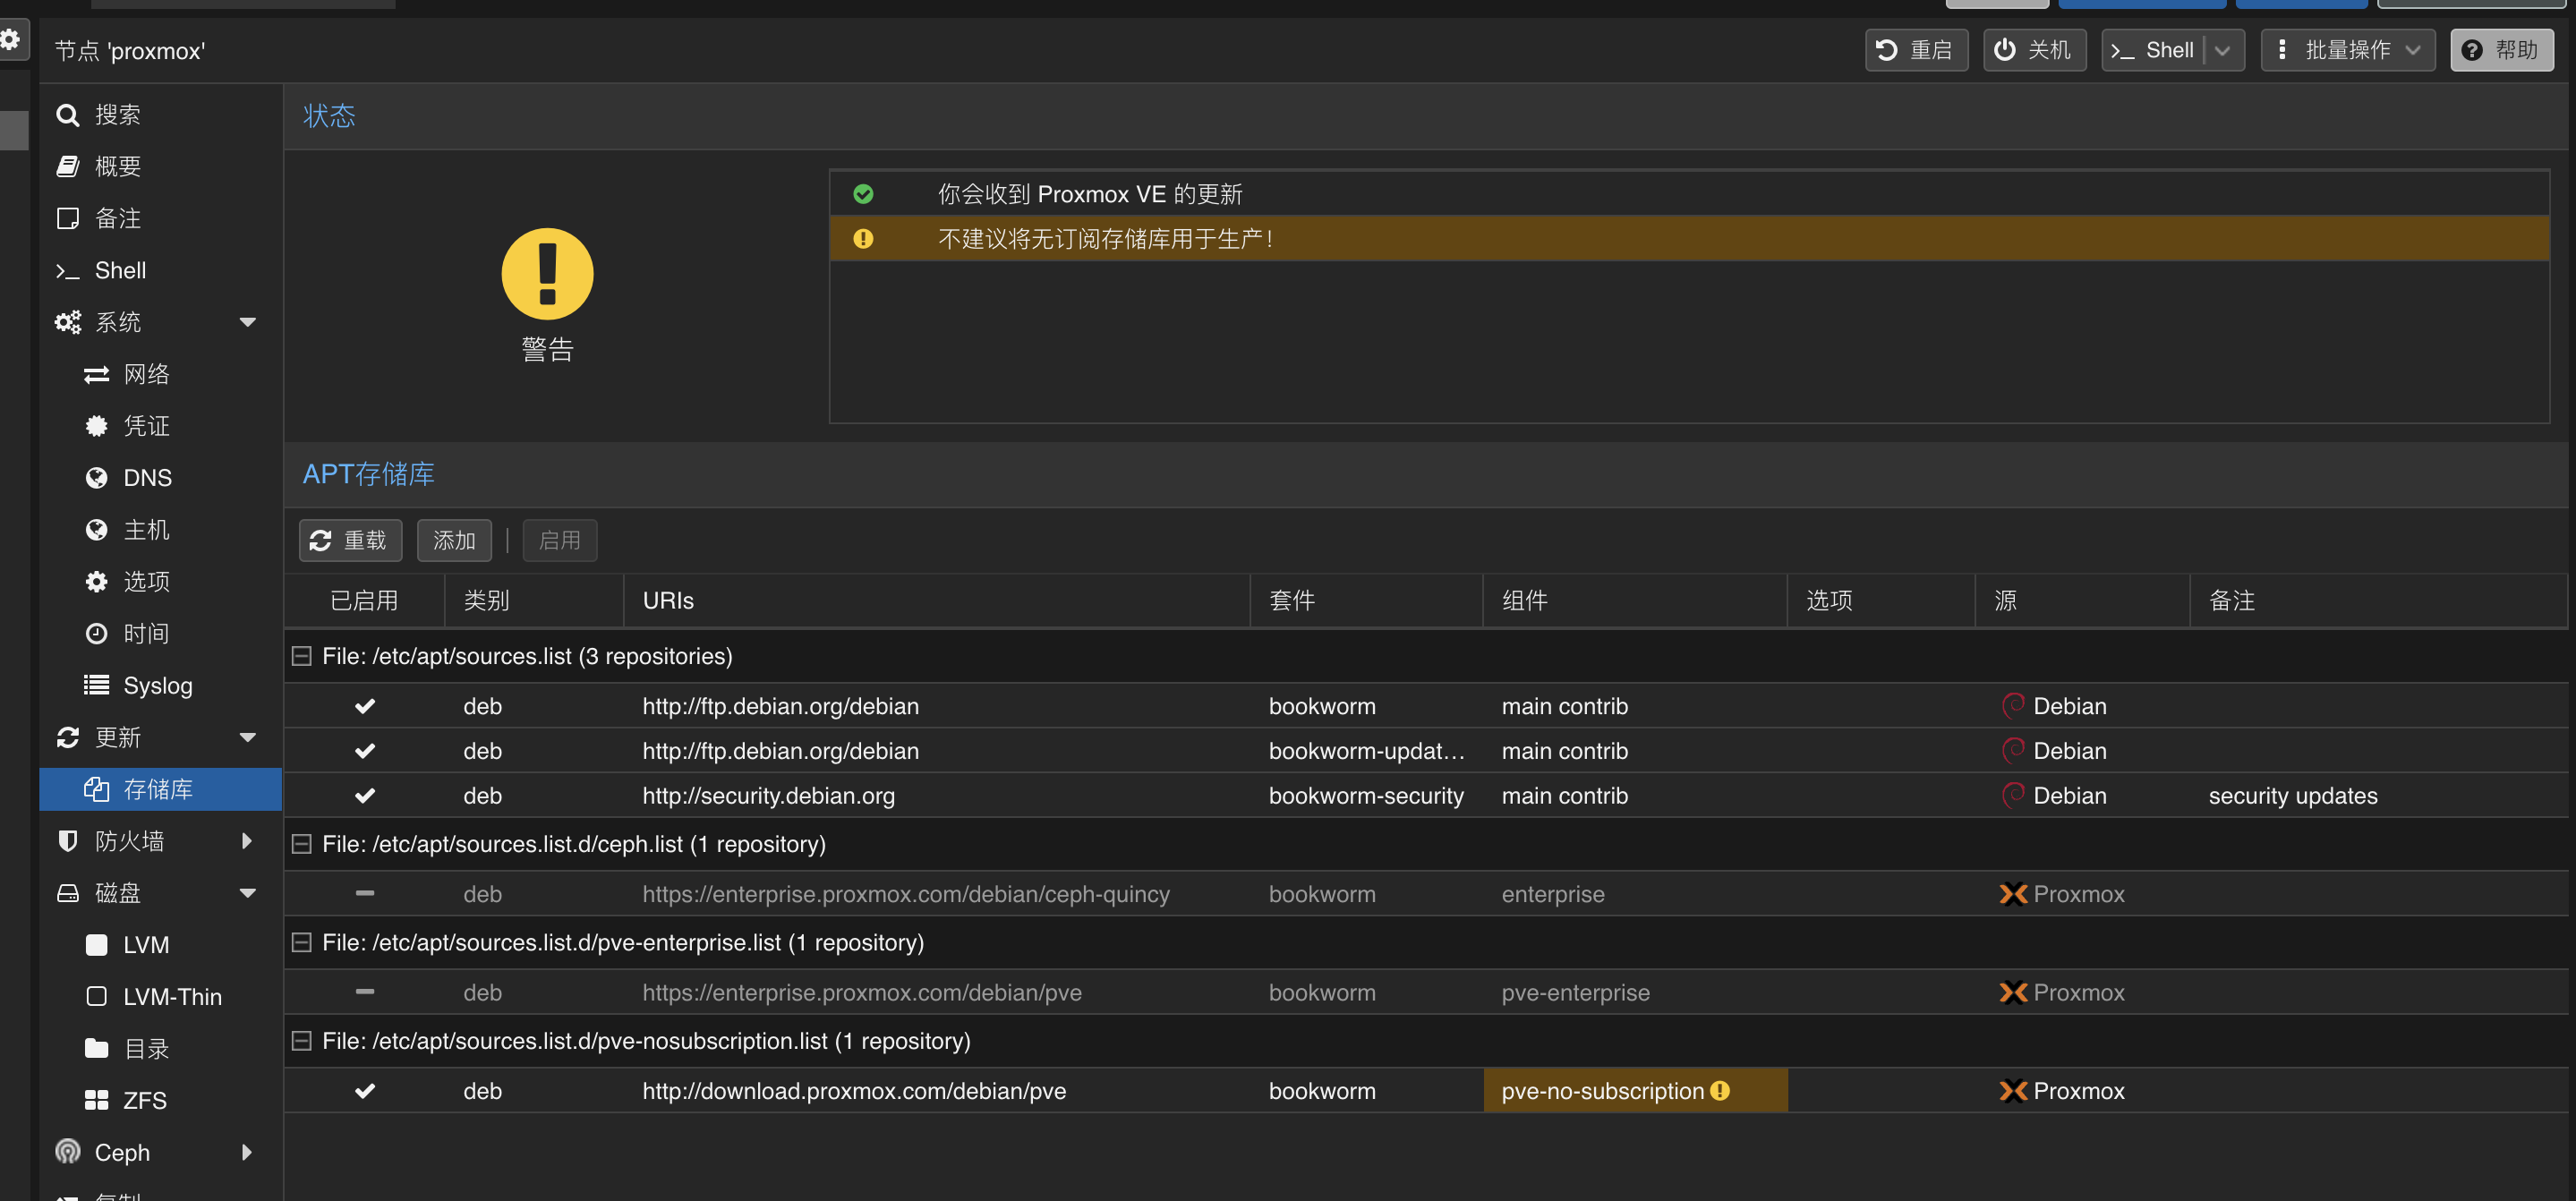
Task: Click the summary book icon beside 概要
Action: [x=67, y=167]
